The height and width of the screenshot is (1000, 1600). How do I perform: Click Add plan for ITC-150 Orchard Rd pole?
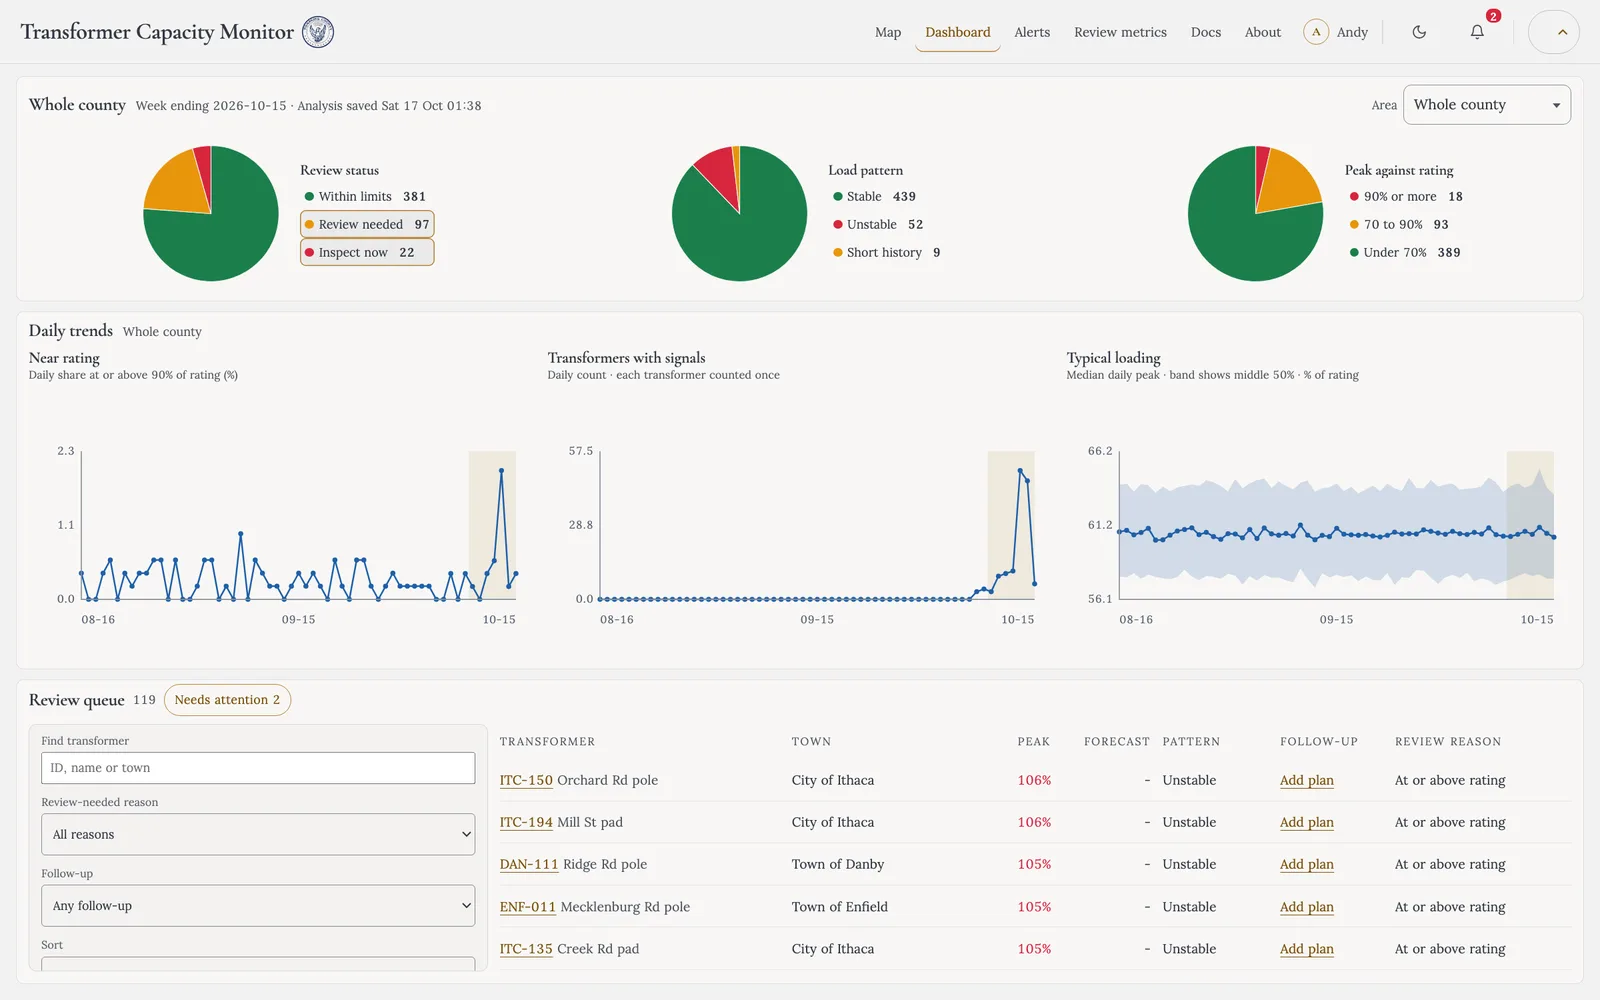pyautogui.click(x=1307, y=780)
